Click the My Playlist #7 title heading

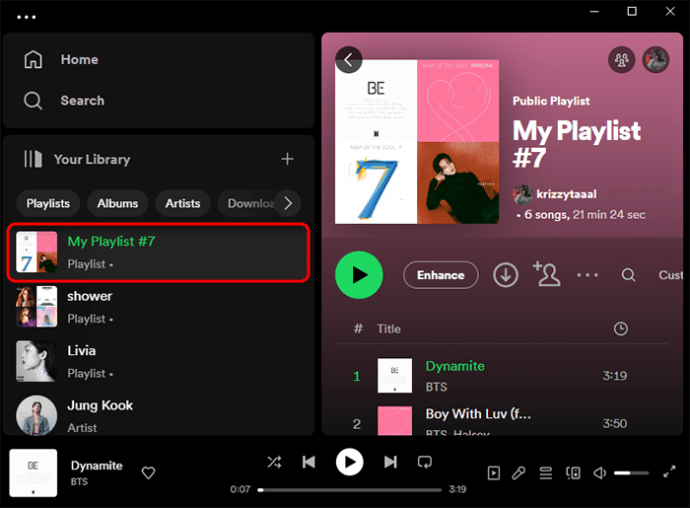(x=576, y=144)
